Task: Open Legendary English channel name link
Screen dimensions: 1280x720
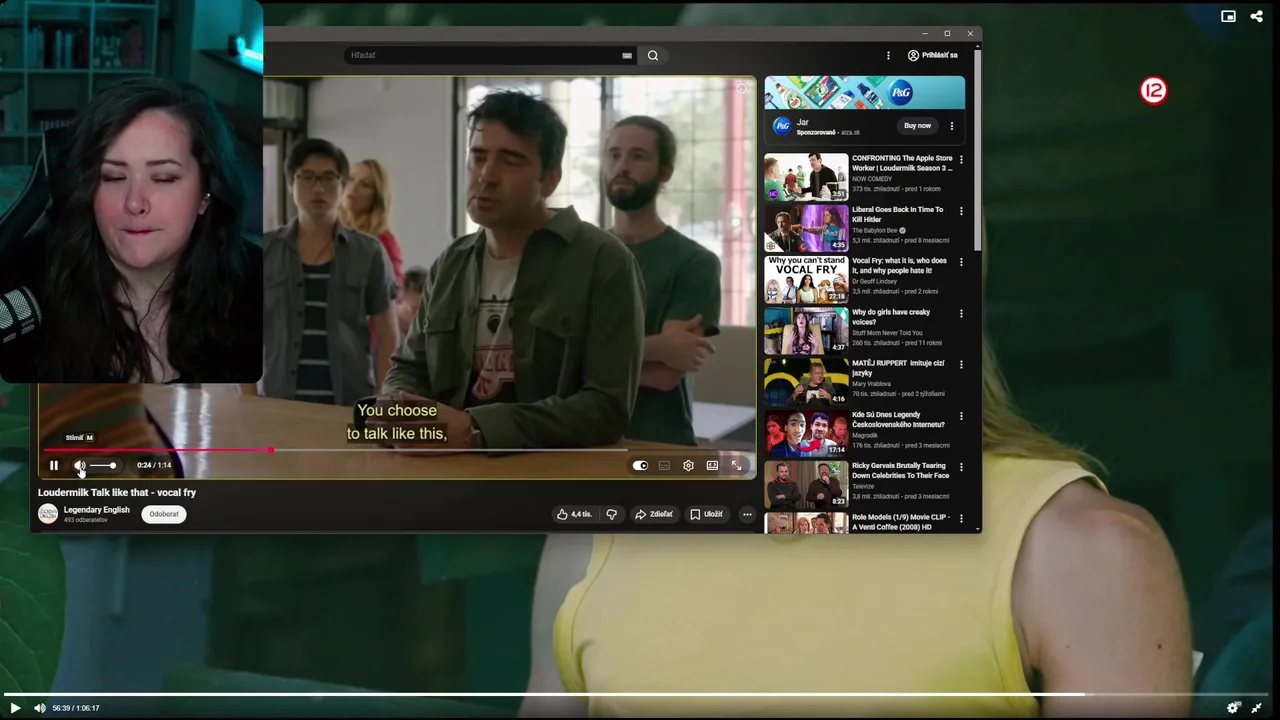Action: coord(96,510)
